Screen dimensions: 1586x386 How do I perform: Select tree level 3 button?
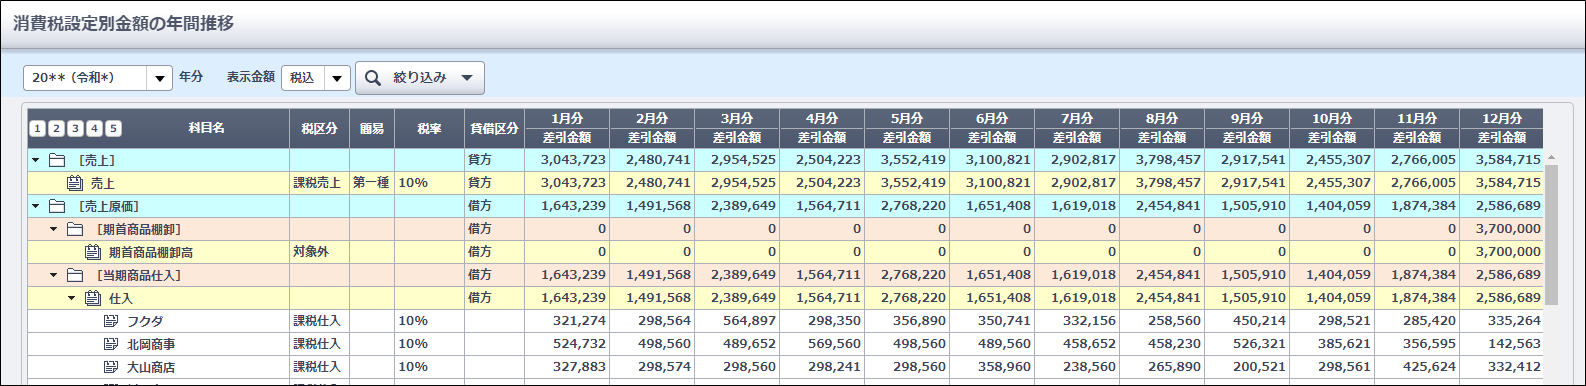point(75,128)
